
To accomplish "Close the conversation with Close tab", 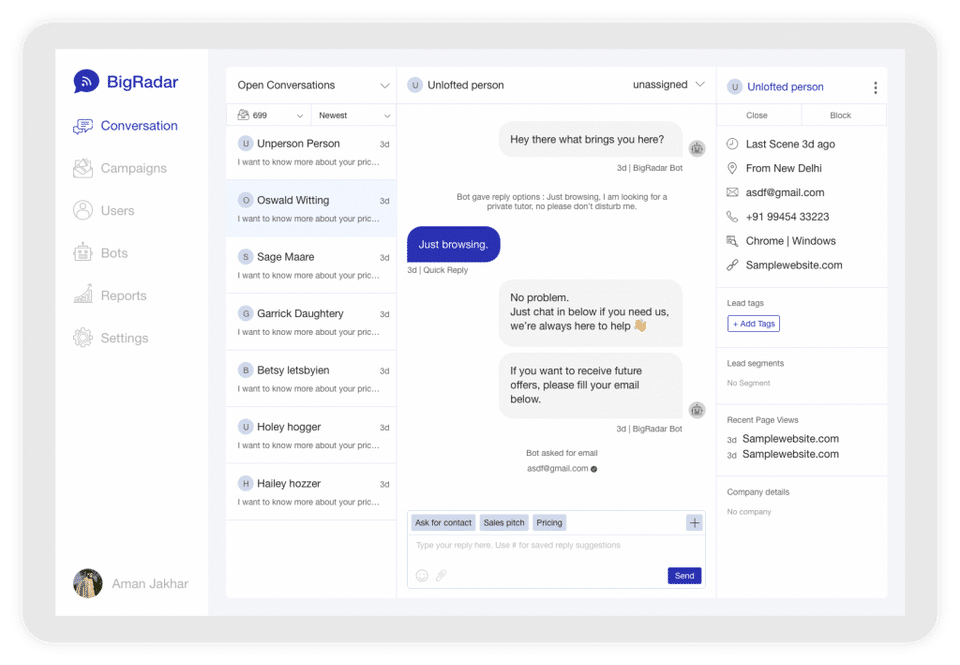I will [x=757, y=115].
